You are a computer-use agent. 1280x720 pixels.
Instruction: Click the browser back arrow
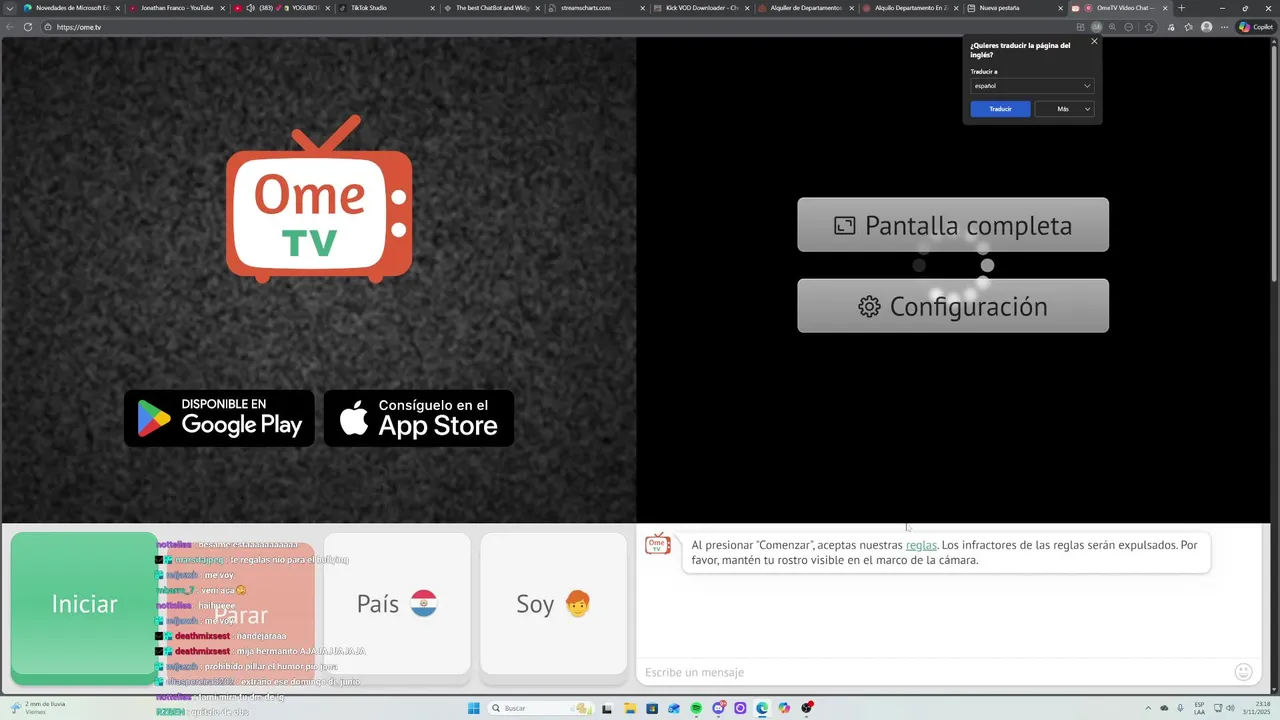coord(10,27)
